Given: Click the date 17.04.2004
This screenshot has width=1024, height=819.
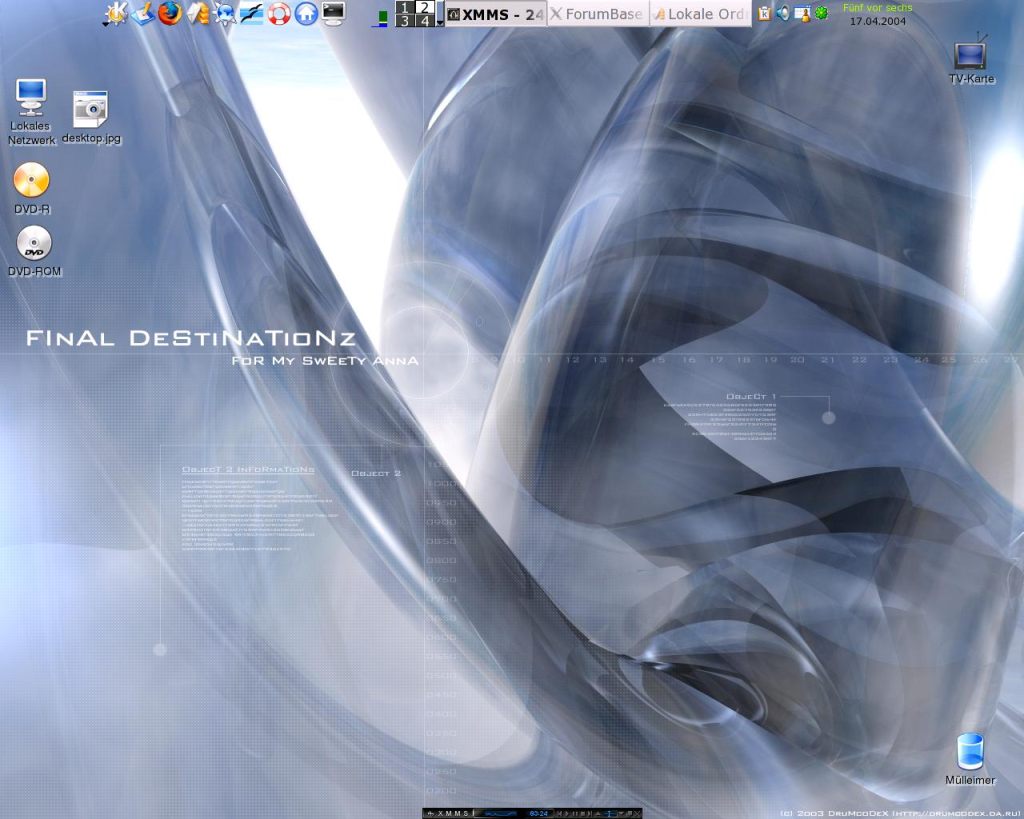Looking at the screenshot, I should (878, 21).
